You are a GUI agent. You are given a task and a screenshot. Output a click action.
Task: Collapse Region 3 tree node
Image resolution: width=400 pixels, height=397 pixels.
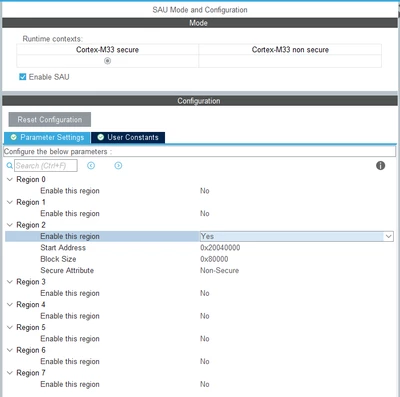point(10,282)
